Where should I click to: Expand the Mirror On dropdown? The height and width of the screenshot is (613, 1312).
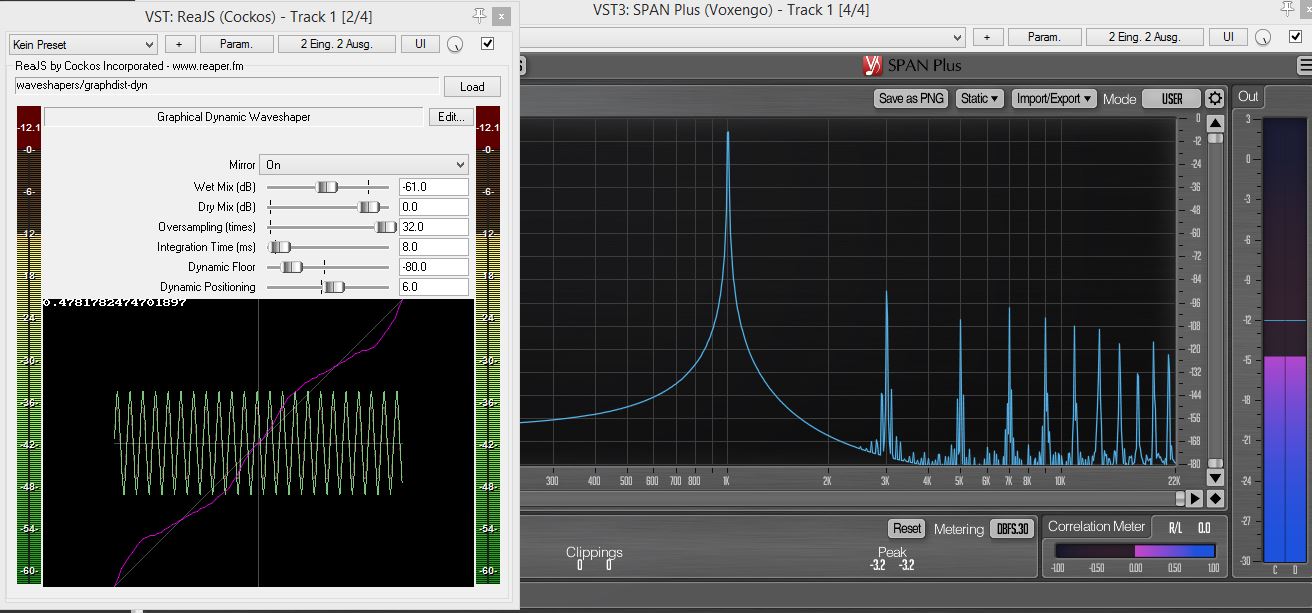363,165
